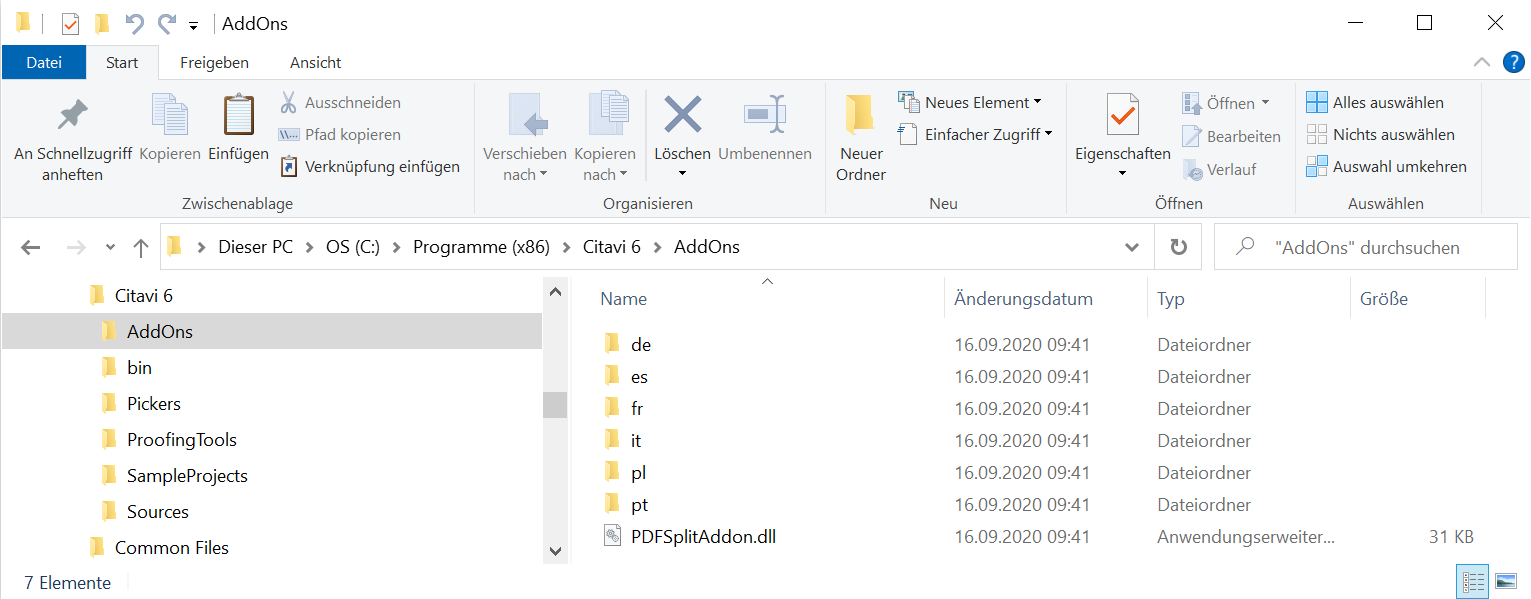Click the Einfügen paste icon
This screenshot has width=1531, height=599.
(x=238, y=116)
